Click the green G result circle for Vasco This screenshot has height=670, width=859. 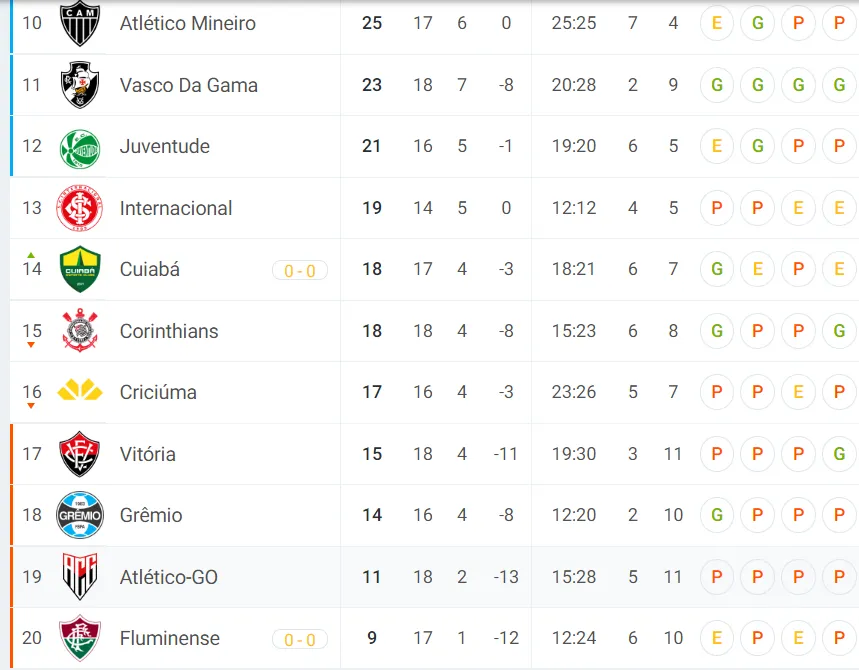[716, 85]
